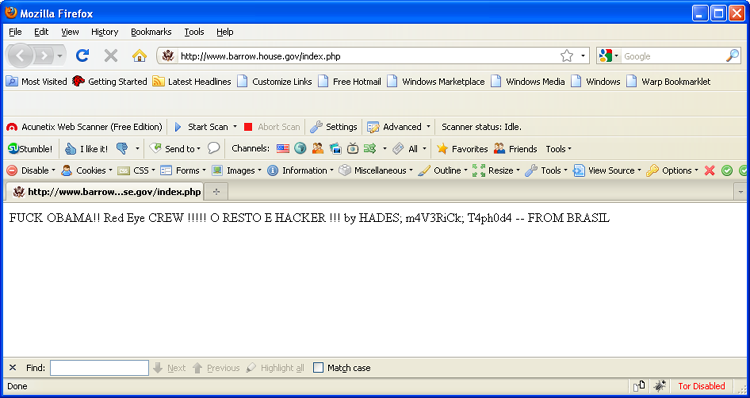This screenshot has width=750, height=398.
Task: Open the Information dropdown
Action: [300, 170]
